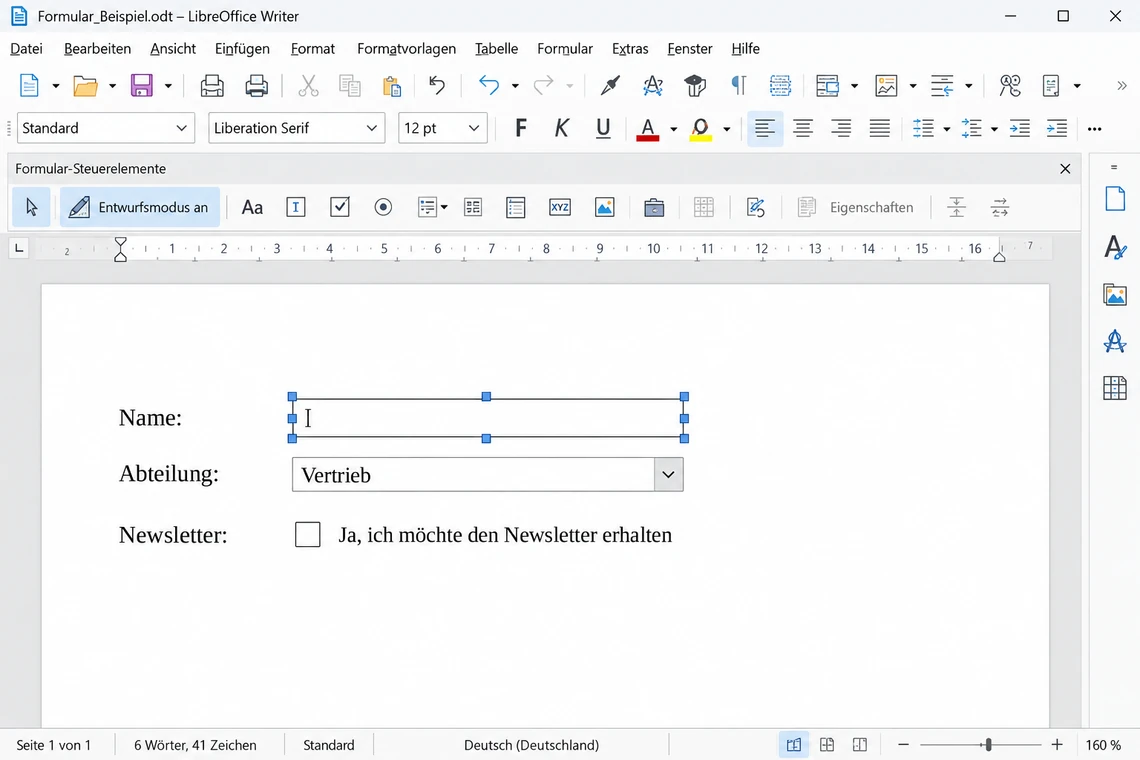Click the New document icon
The width and height of the screenshot is (1140, 760).
pyautogui.click(x=29, y=86)
